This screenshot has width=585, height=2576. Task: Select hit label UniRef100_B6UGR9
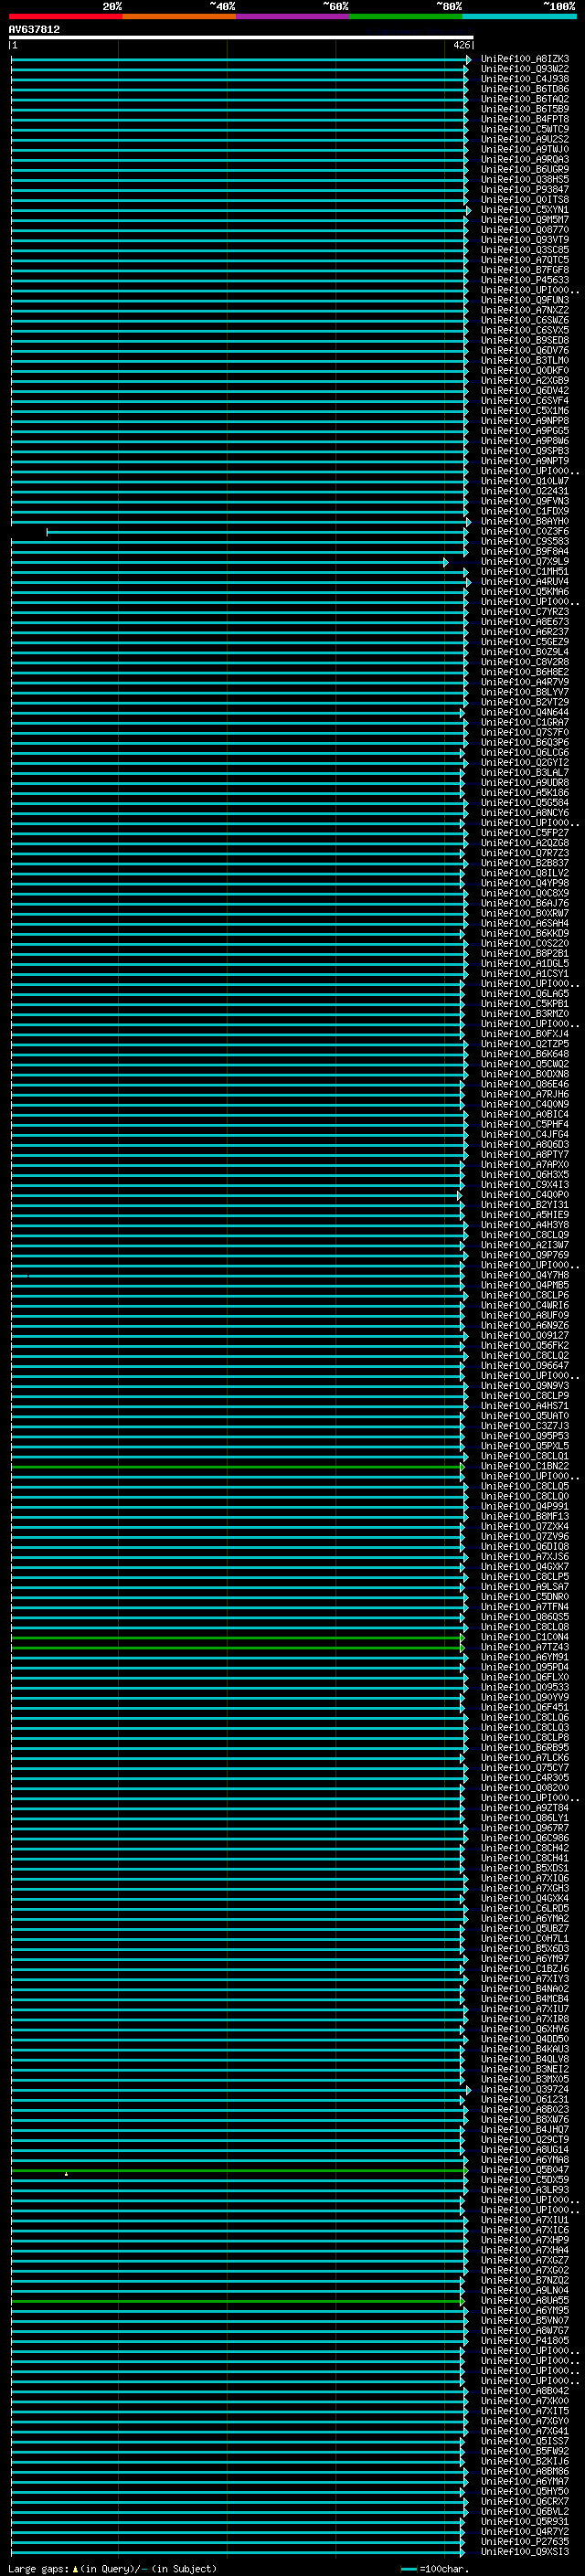(x=525, y=169)
